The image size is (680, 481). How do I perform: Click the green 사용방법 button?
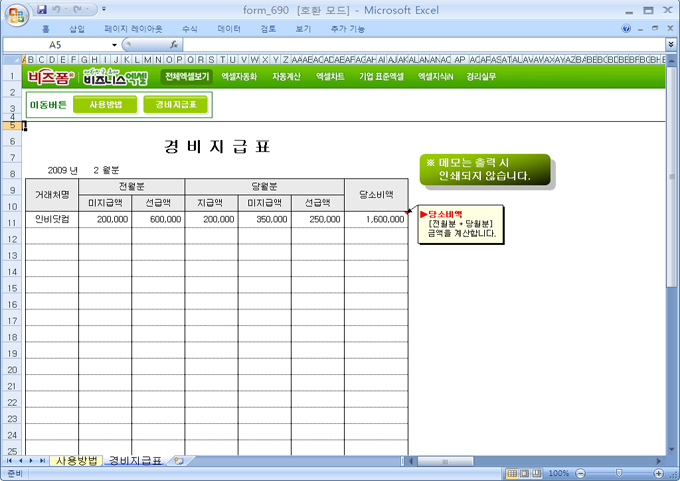tap(105, 105)
